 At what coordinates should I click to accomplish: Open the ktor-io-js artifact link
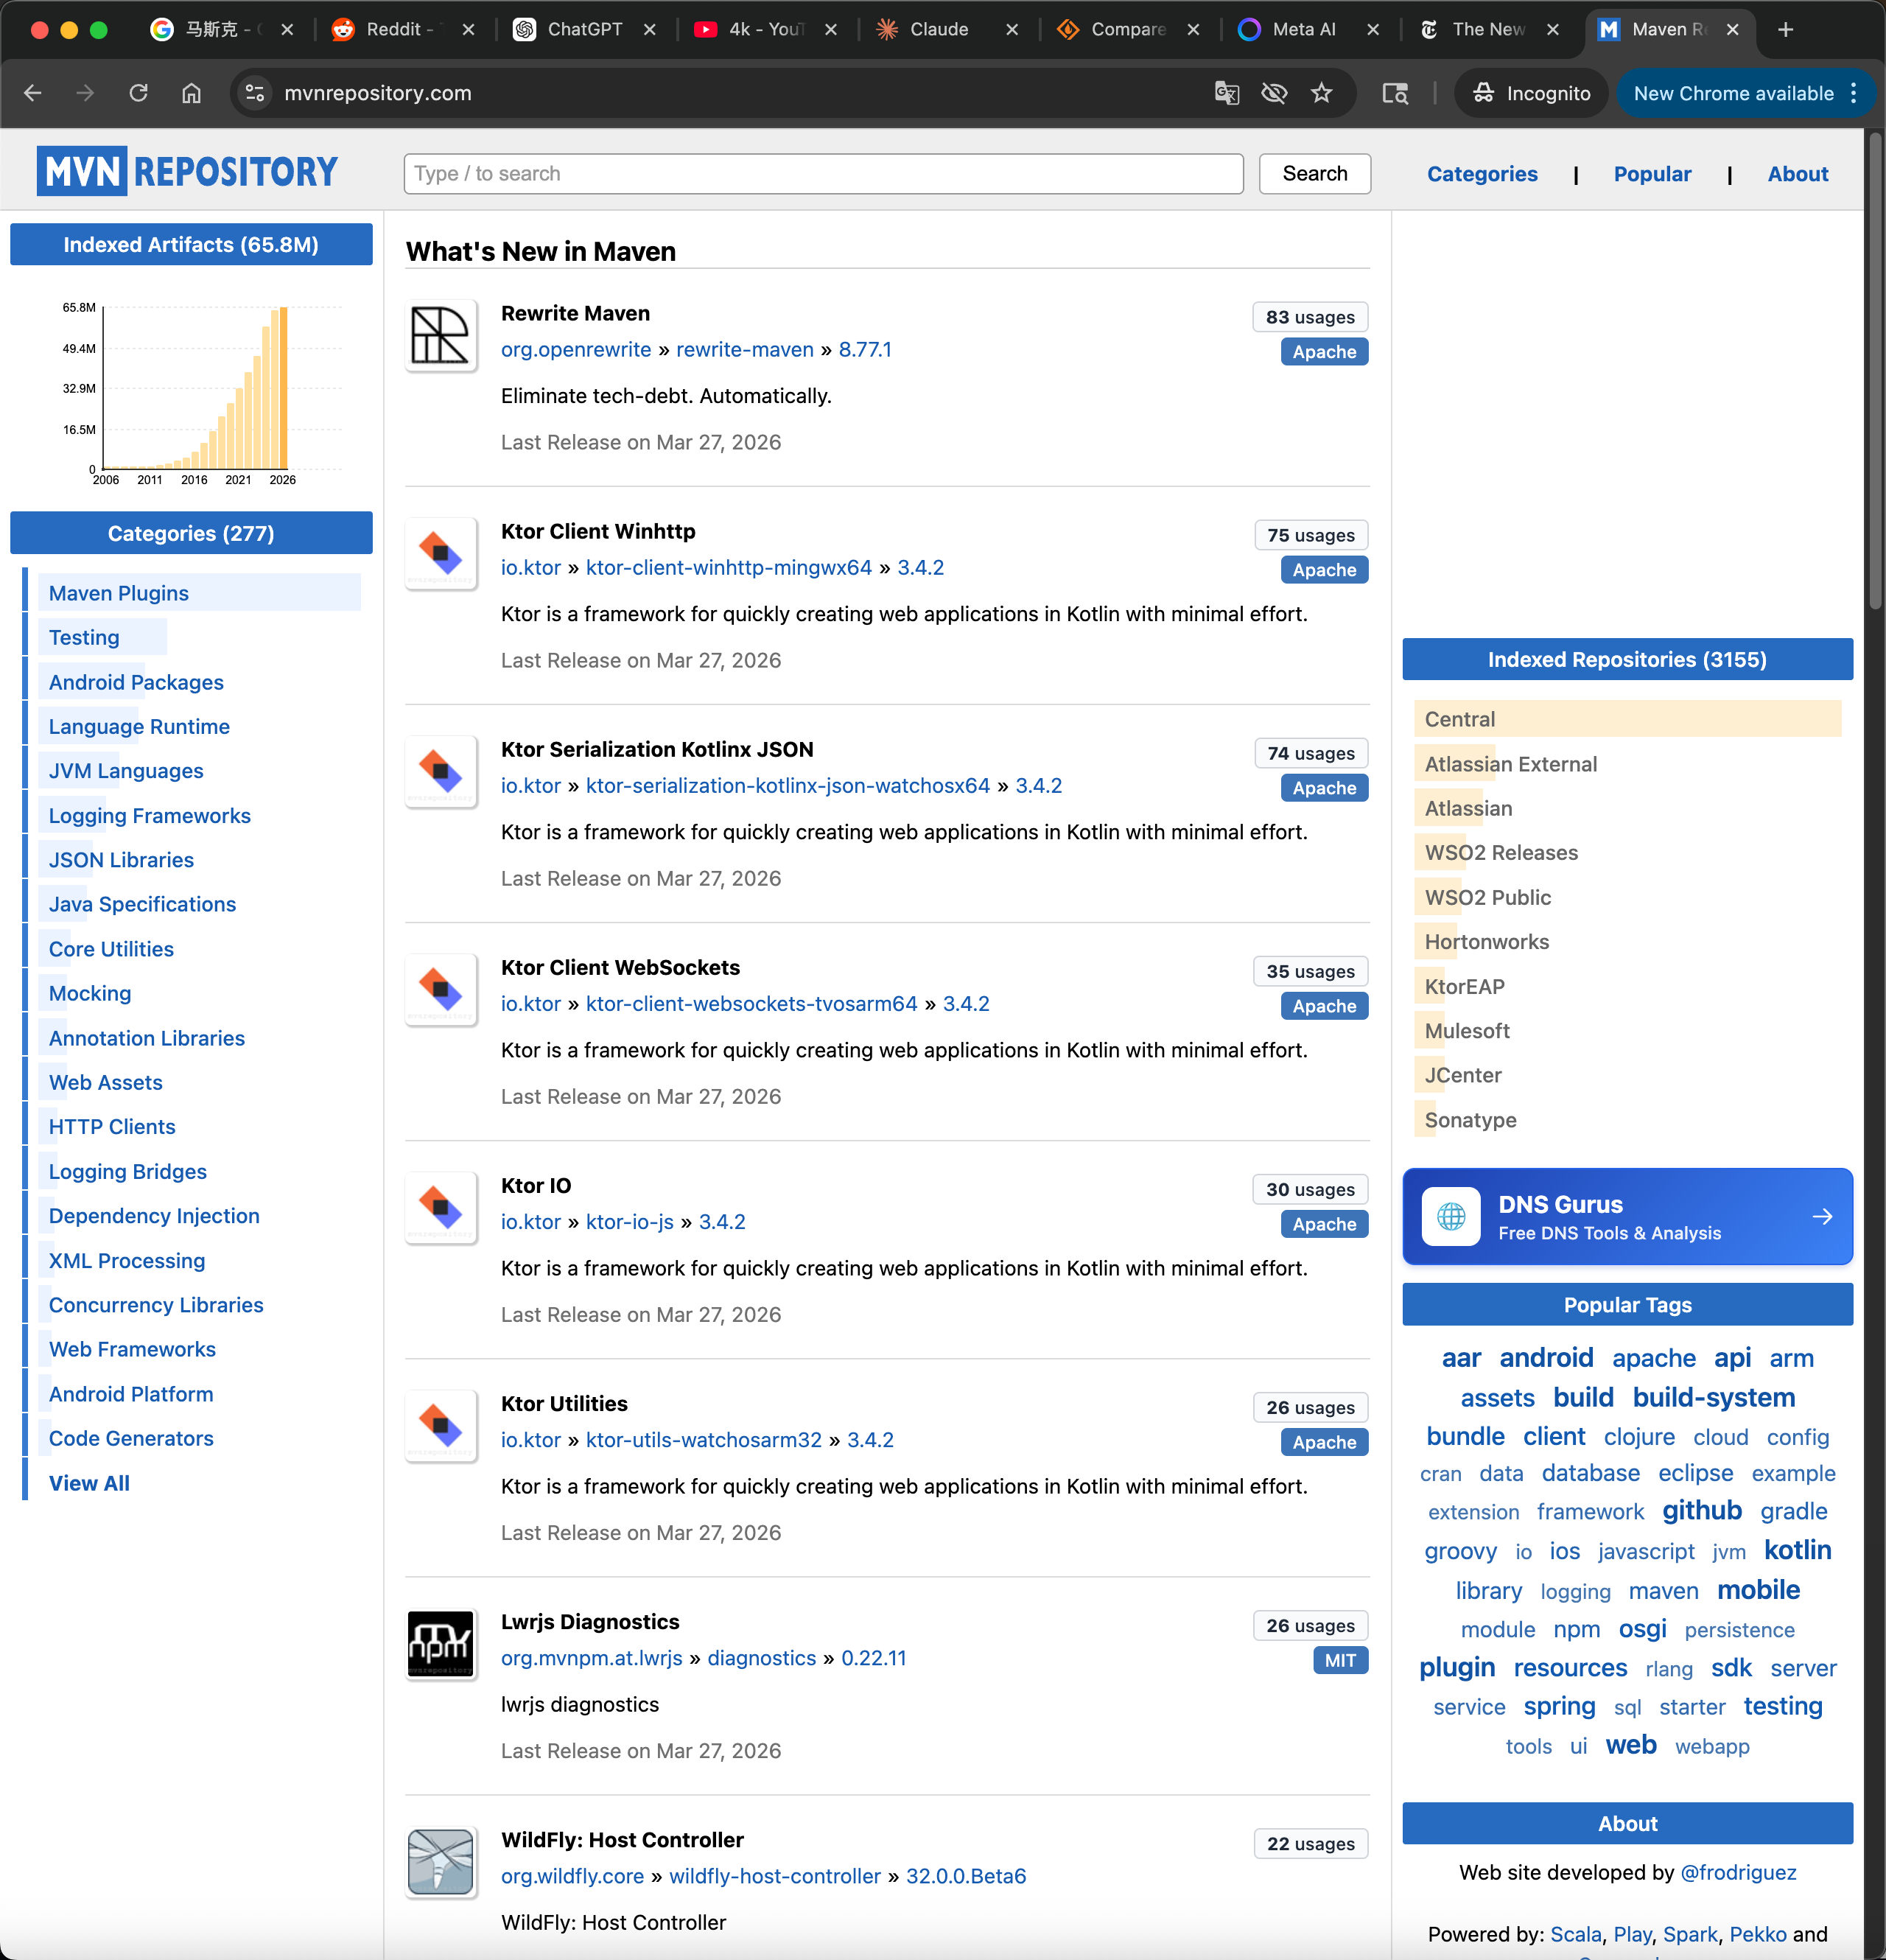(629, 1222)
